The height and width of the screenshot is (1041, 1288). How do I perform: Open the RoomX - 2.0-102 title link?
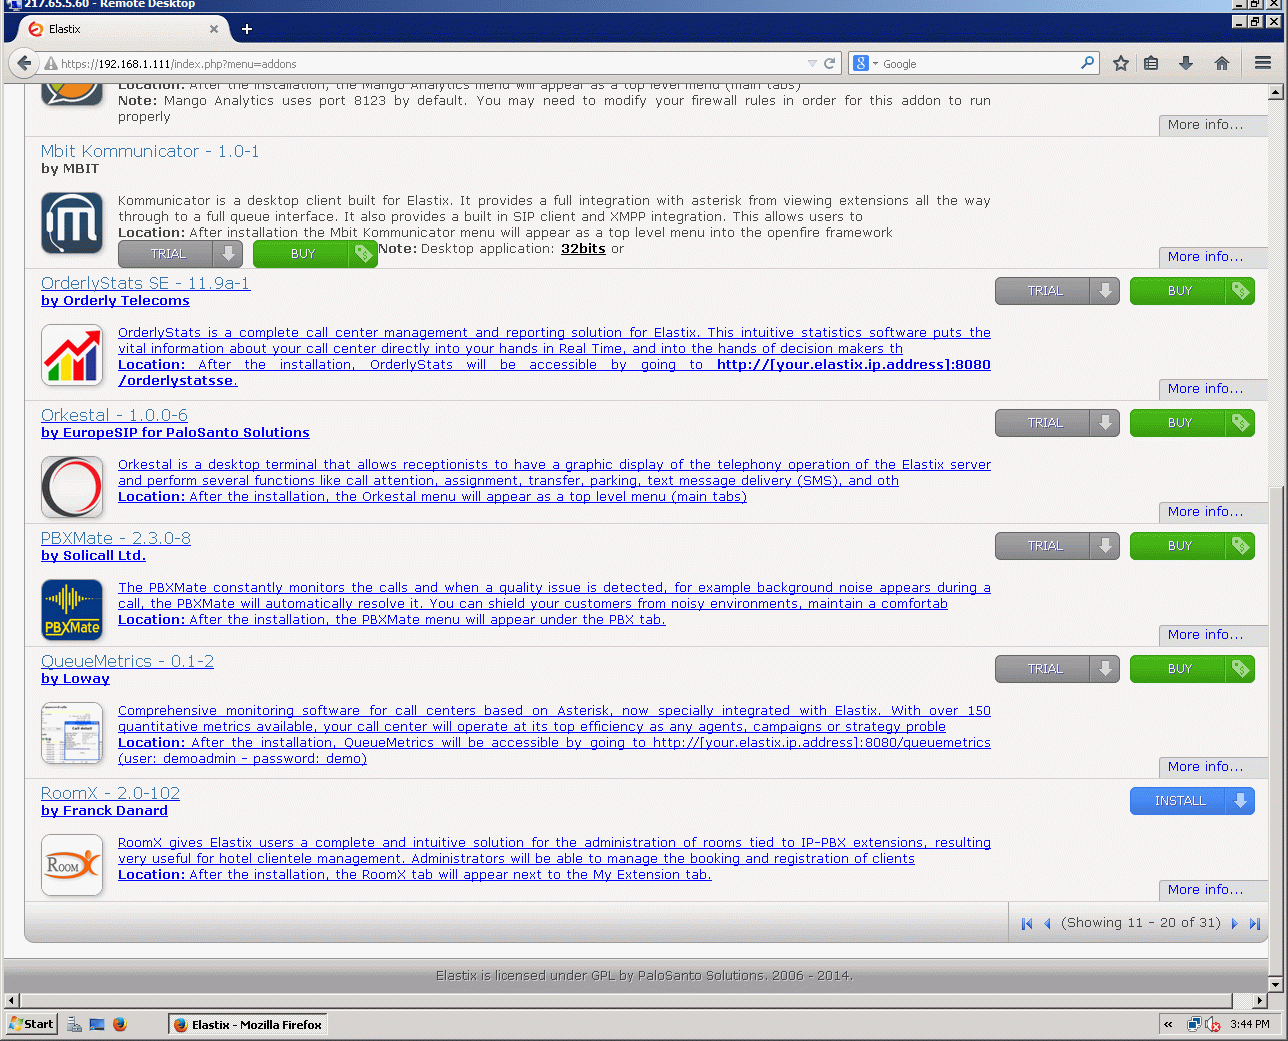coord(110,793)
